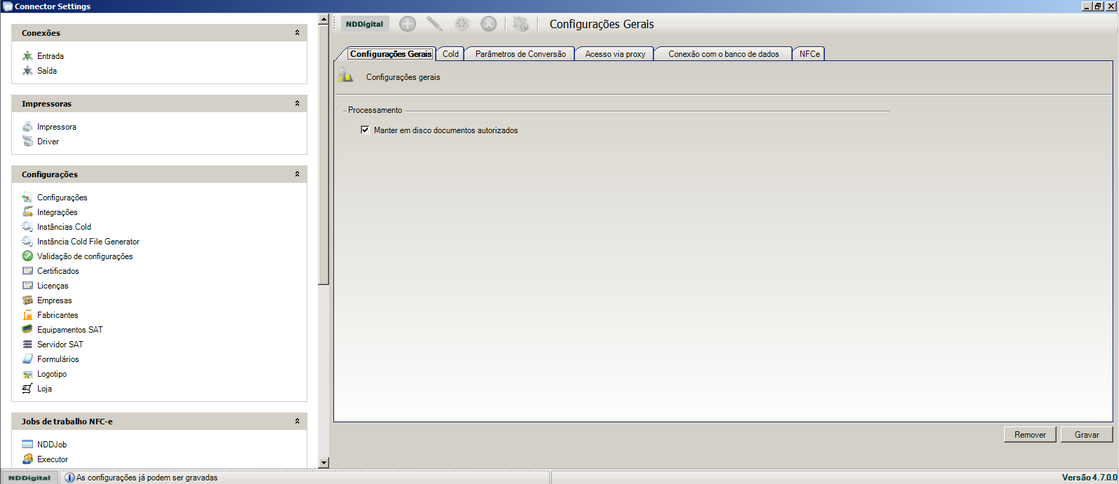The image size is (1119, 484).
Task: Click the NDDJob icon in Jobs panel
Action: pos(28,444)
